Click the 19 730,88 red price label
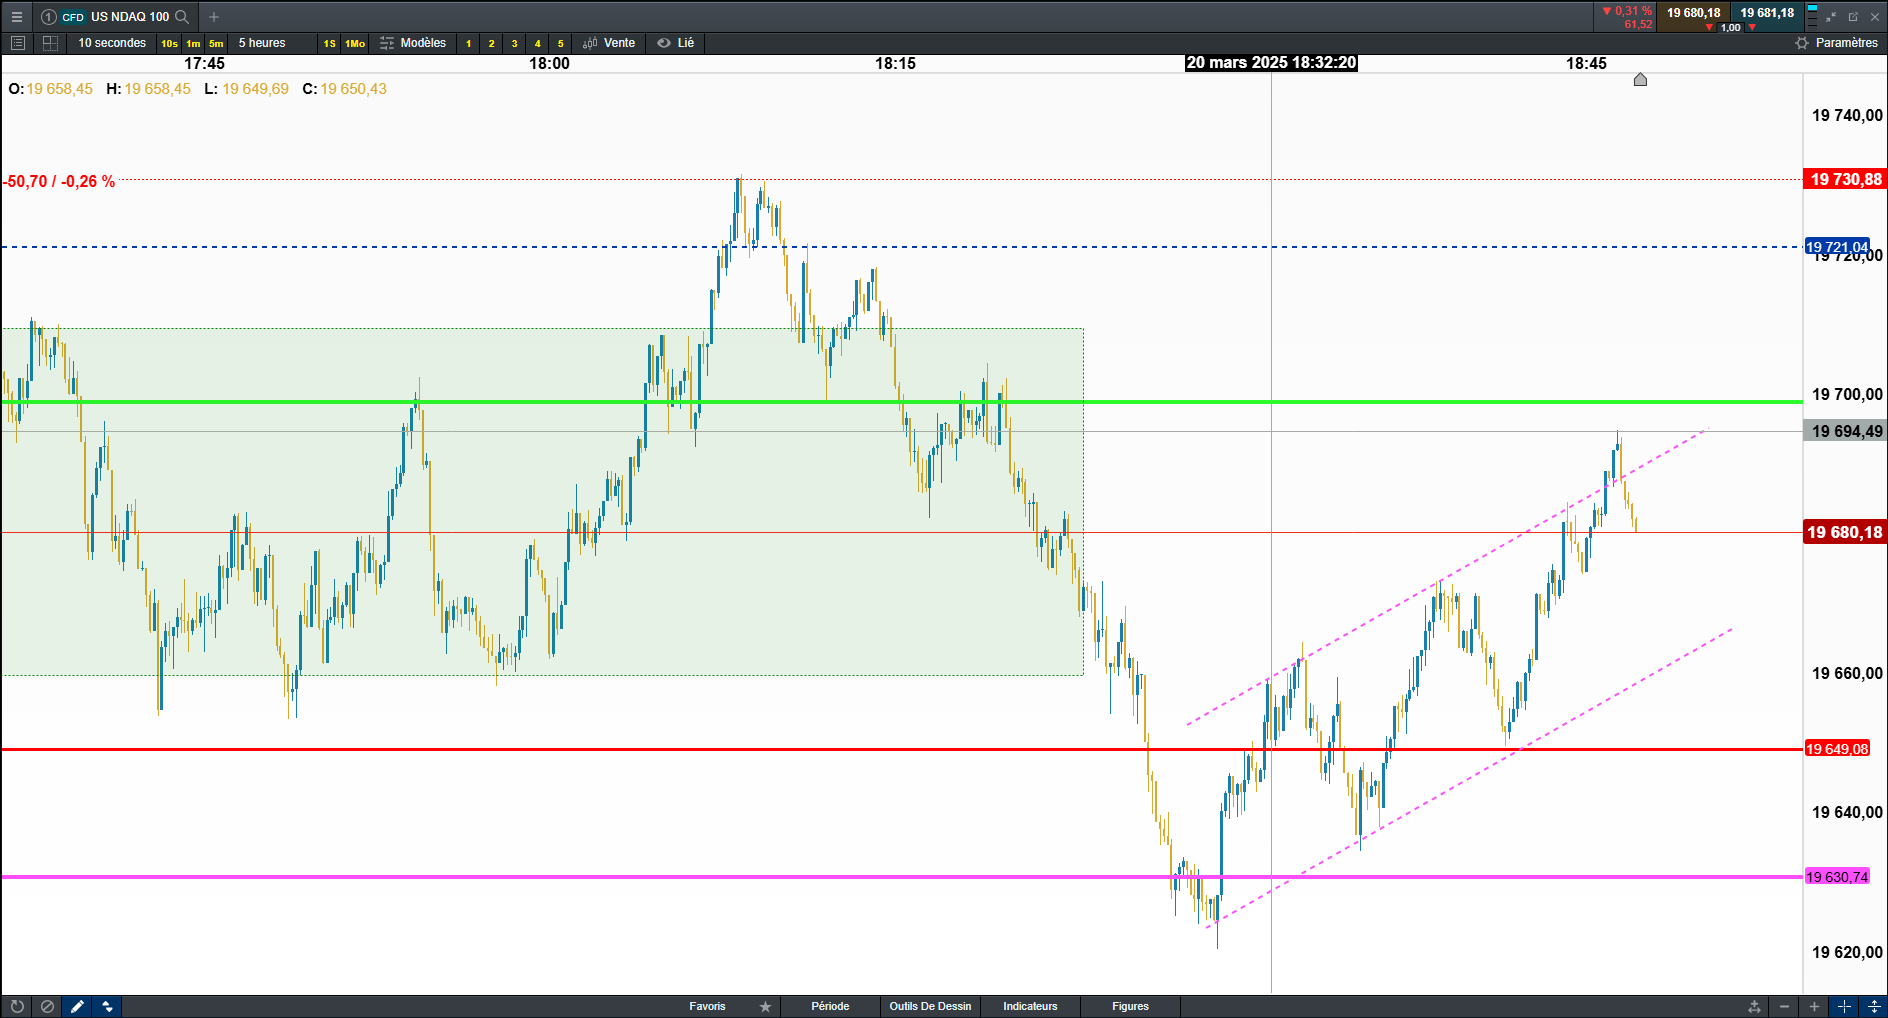Image resolution: width=1888 pixels, height=1018 pixels. click(1845, 179)
